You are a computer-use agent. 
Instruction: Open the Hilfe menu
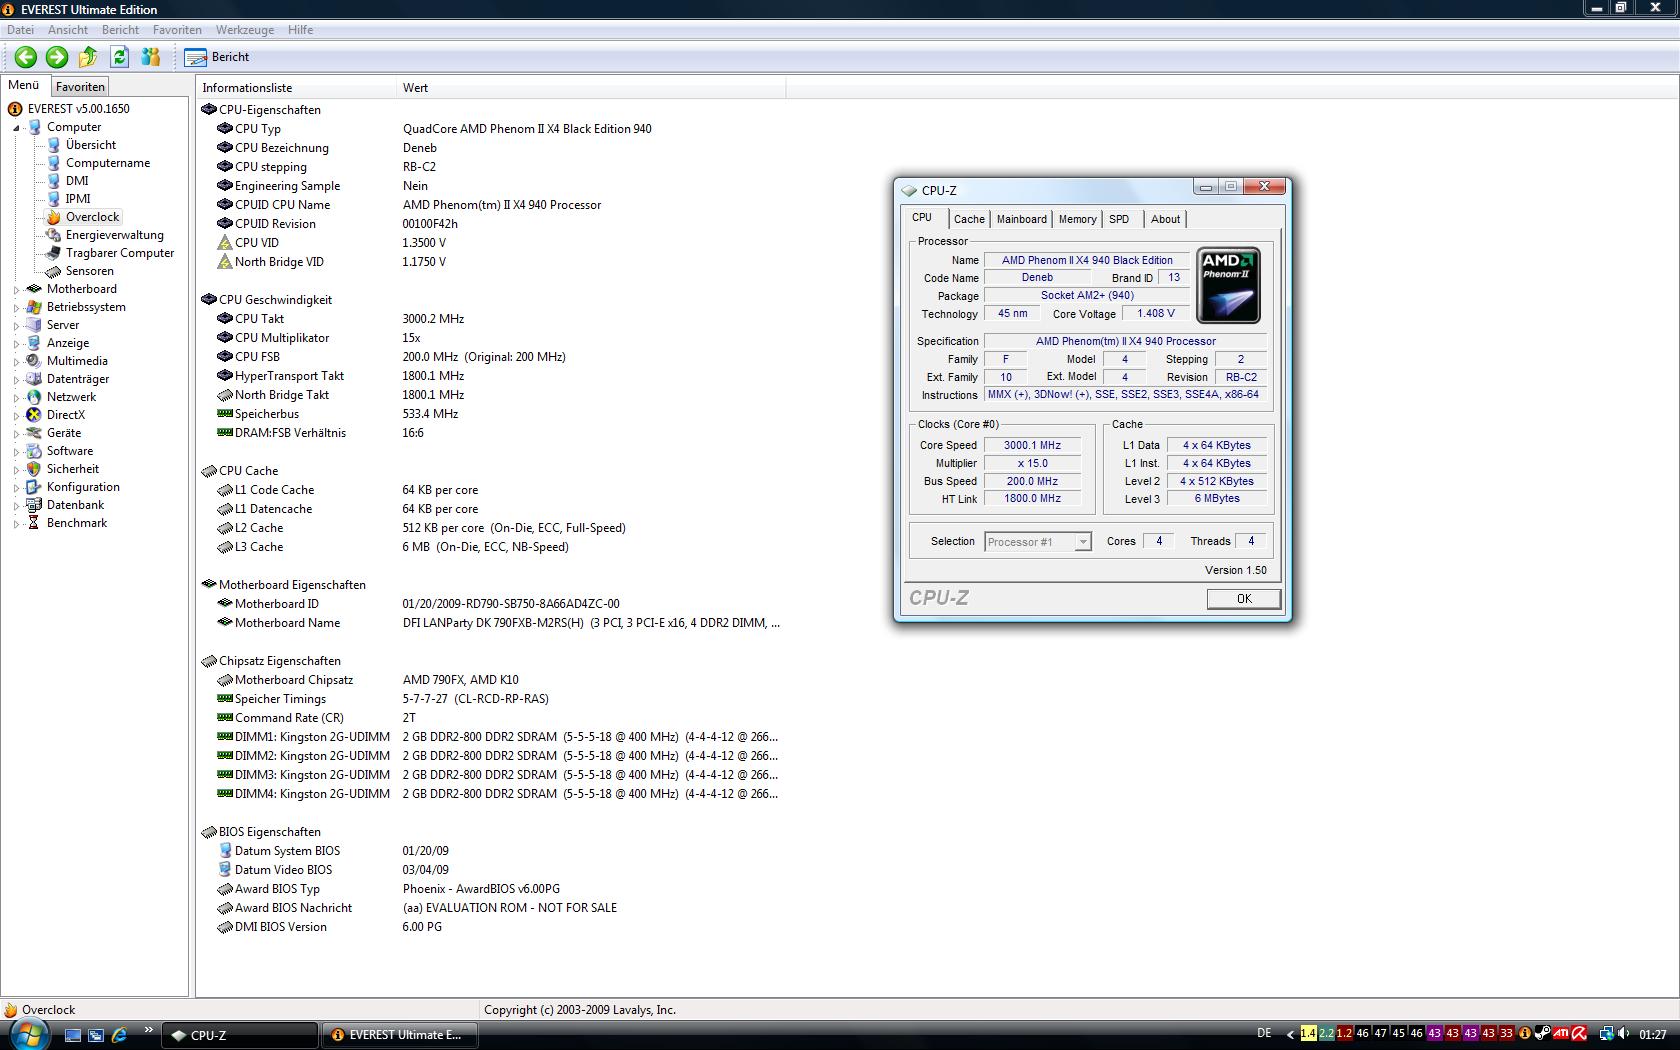(300, 30)
